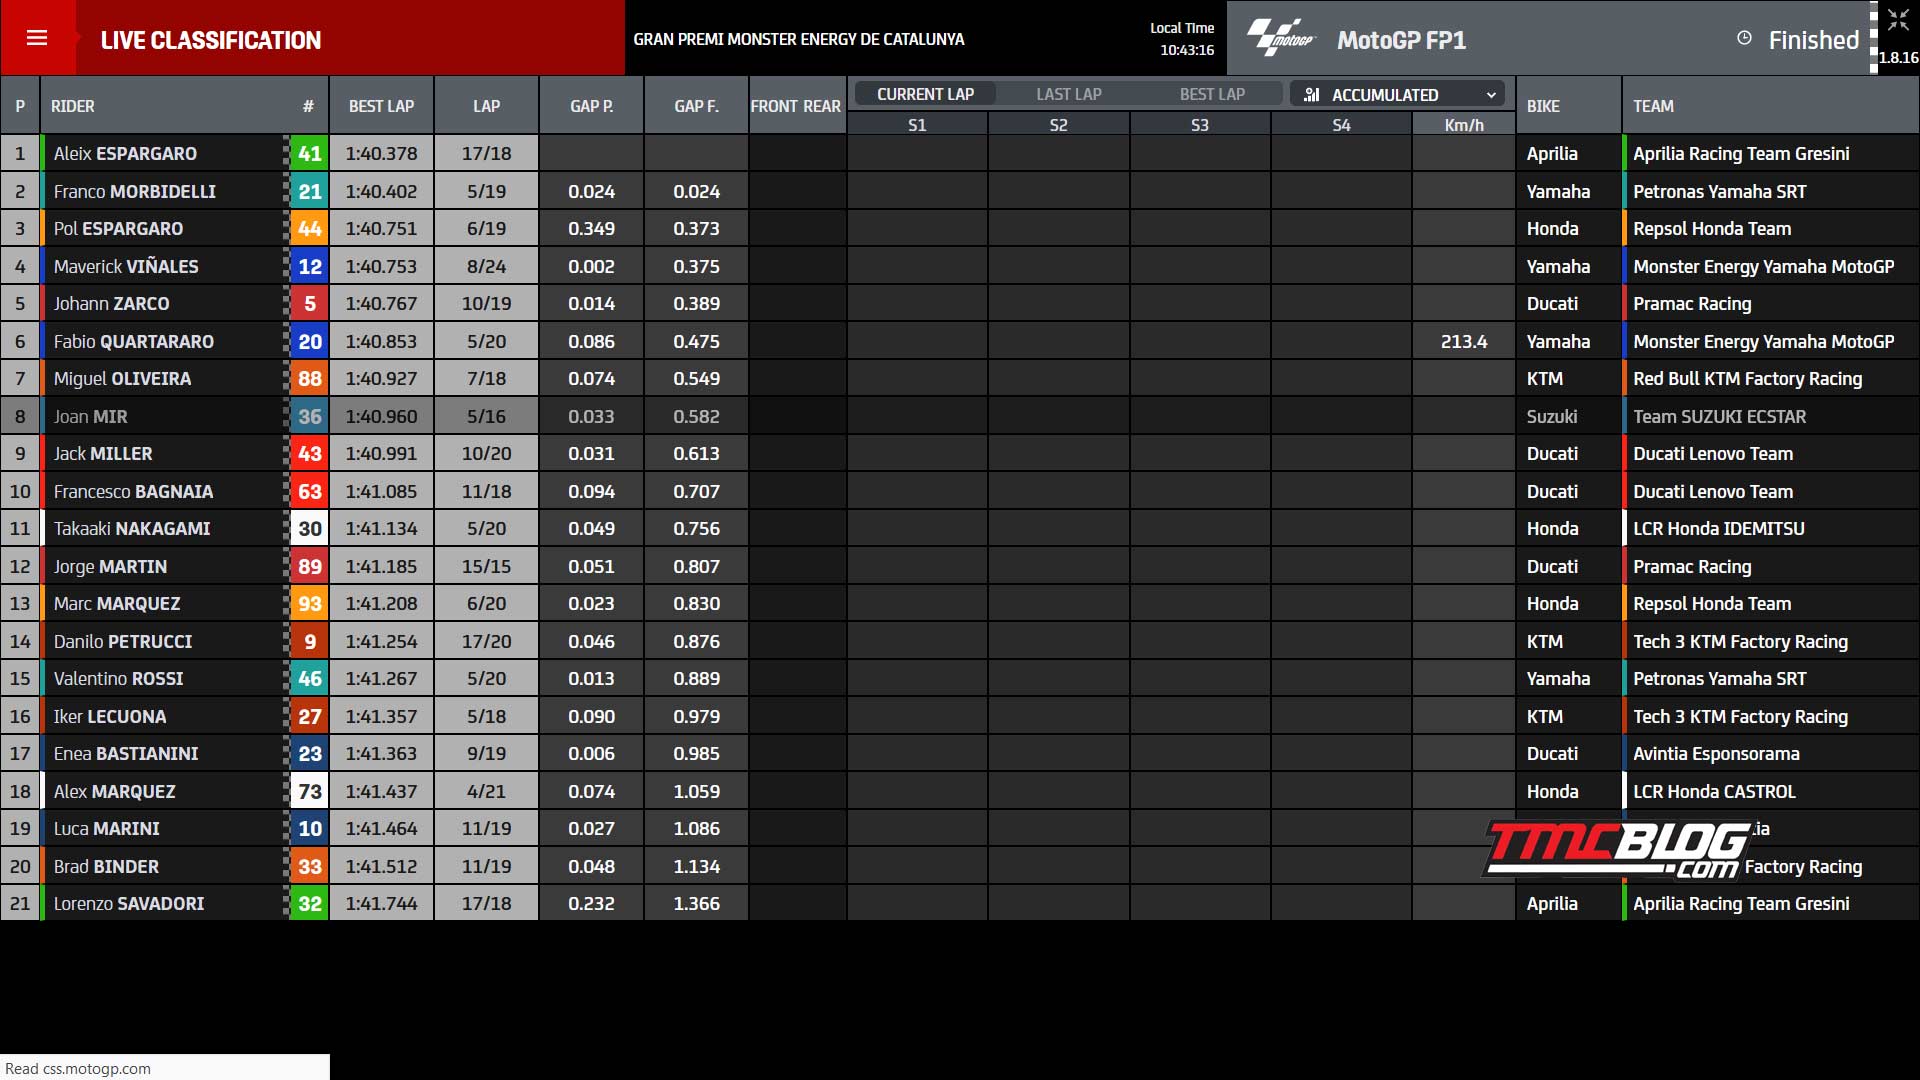Click the BEST LAP column header
This screenshot has width=1920, height=1080.
(381, 106)
